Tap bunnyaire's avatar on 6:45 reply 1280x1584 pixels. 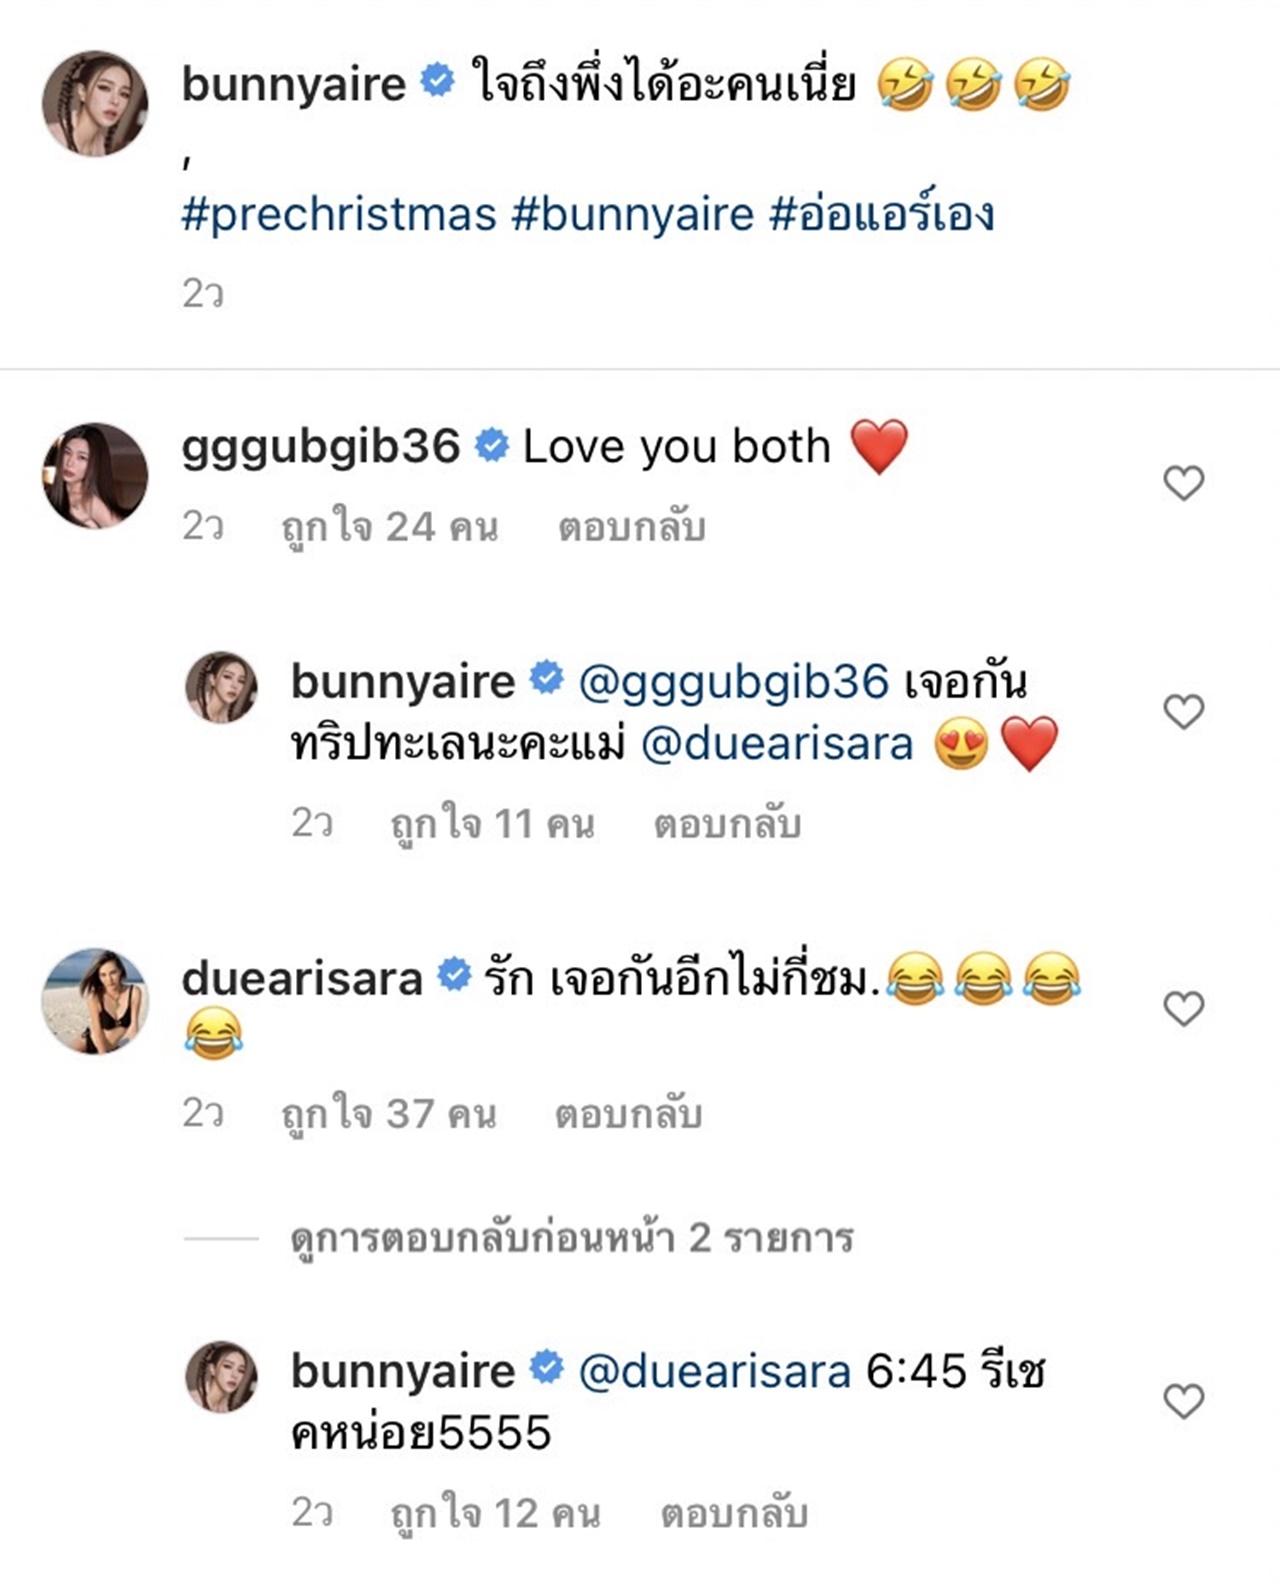coord(222,1377)
